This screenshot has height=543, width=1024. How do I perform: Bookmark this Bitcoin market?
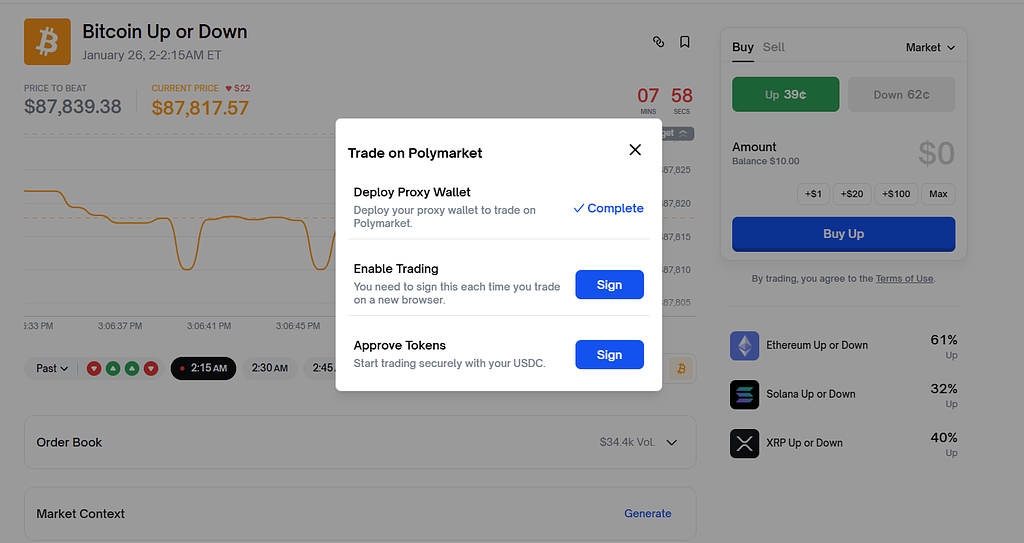685,42
